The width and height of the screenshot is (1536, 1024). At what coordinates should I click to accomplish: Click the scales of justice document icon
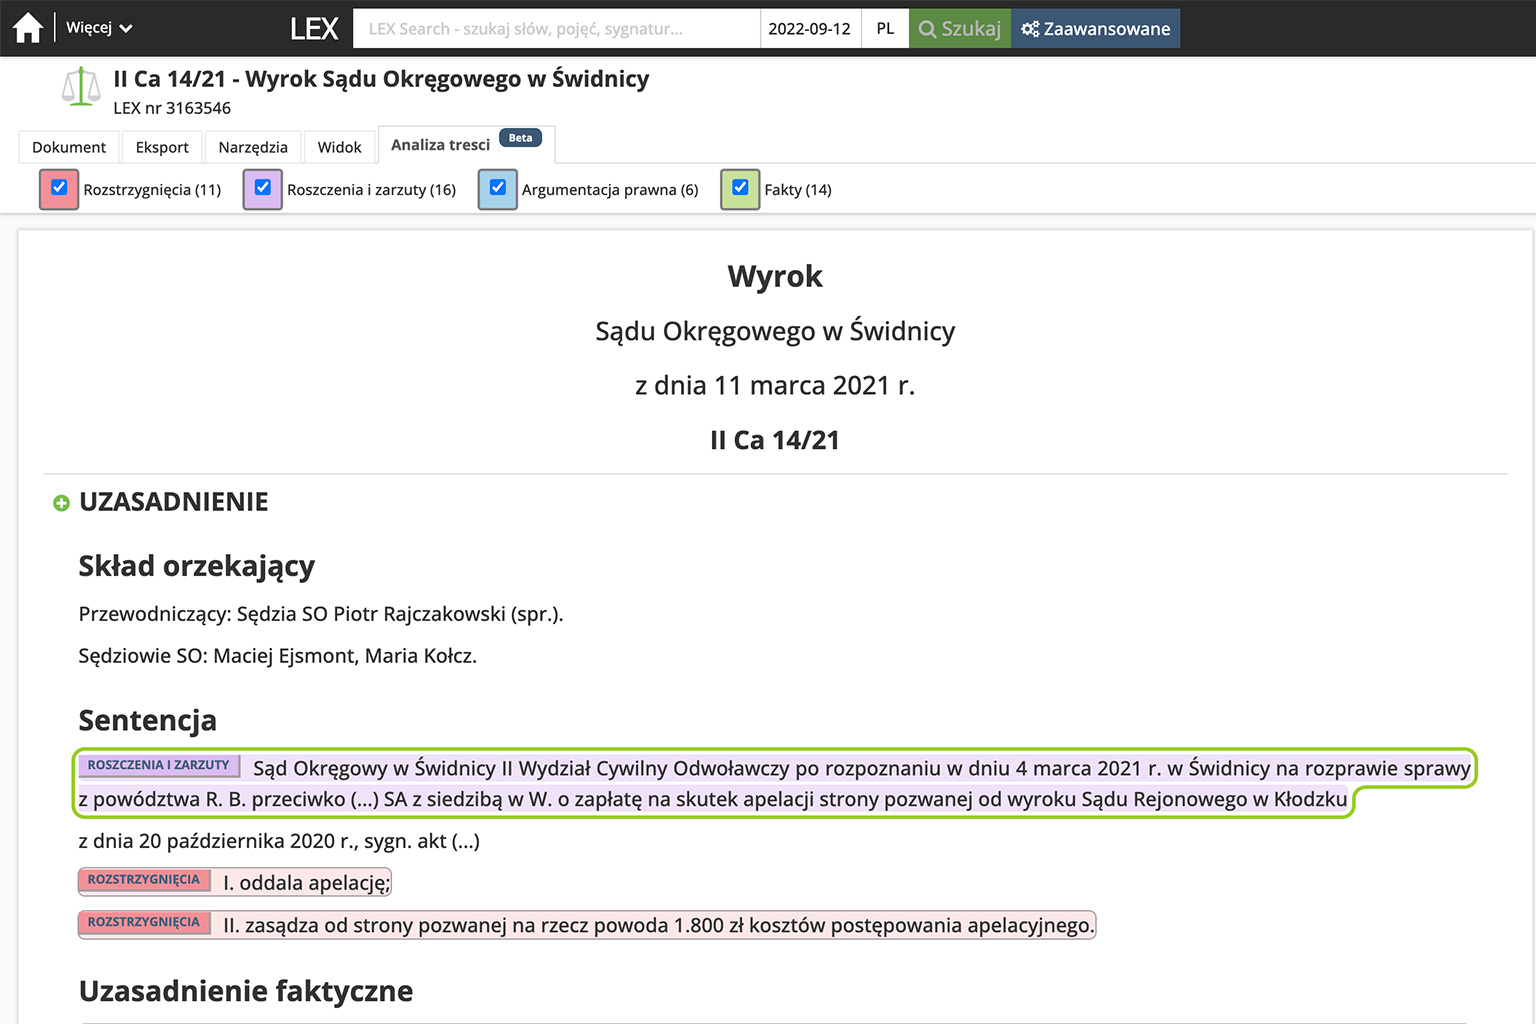click(x=81, y=87)
